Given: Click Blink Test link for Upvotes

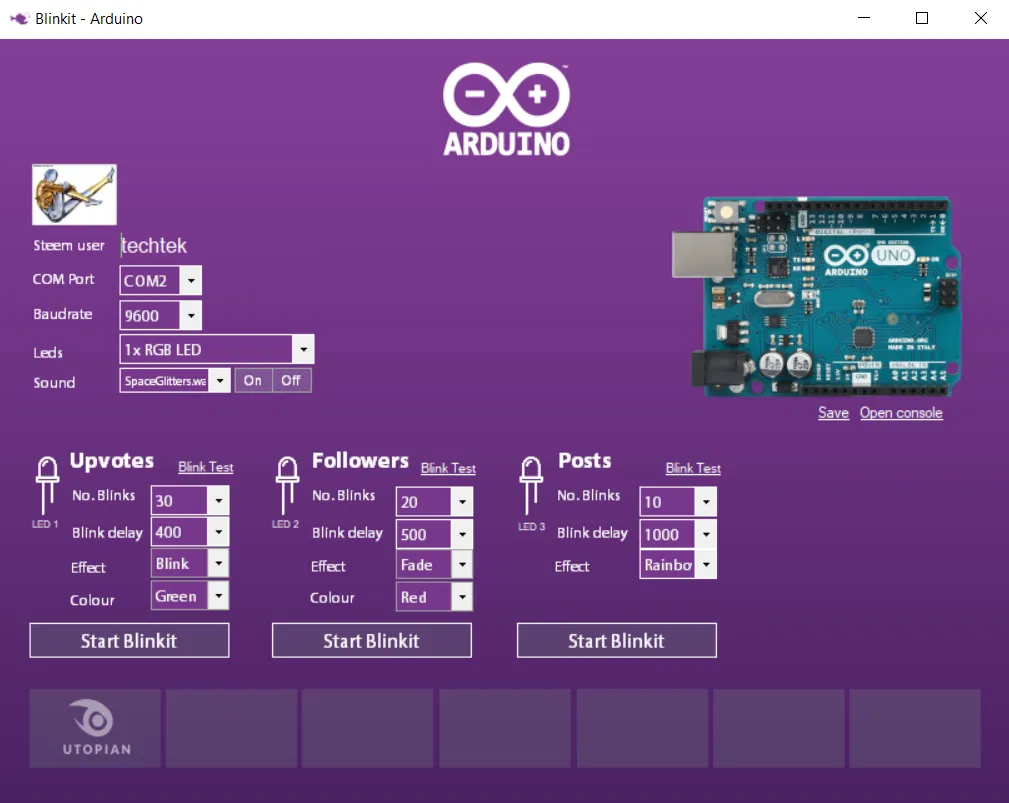Looking at the screenshot, I should (206, 467).
